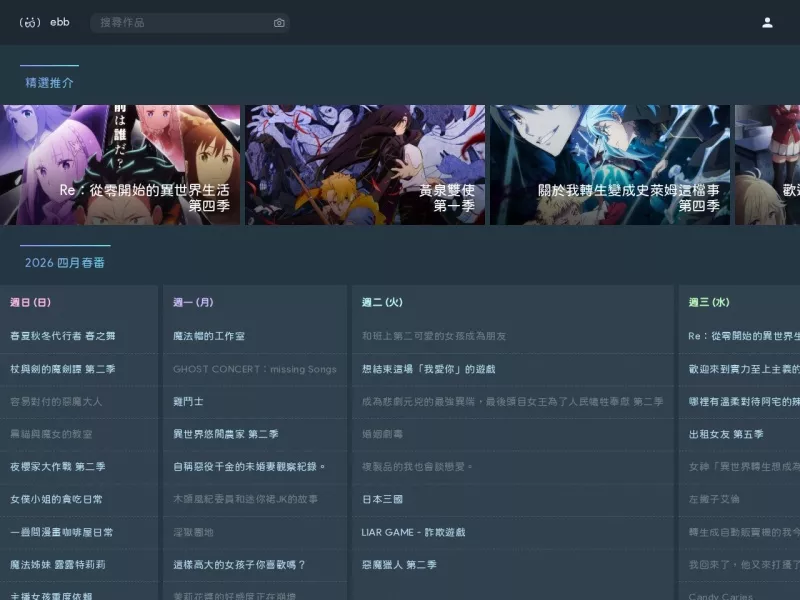Viewport: 800px width, 600px height.
Task: Open 左撇子艾倫 entry under Wednesday
Action: pos(714,499)
